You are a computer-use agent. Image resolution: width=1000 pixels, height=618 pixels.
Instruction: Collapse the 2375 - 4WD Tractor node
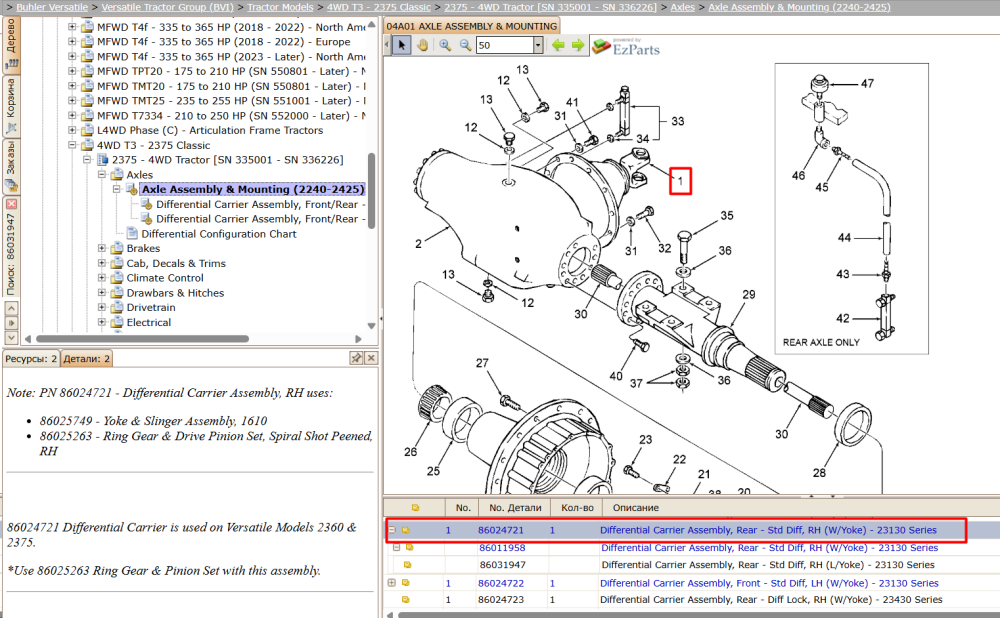87,159
